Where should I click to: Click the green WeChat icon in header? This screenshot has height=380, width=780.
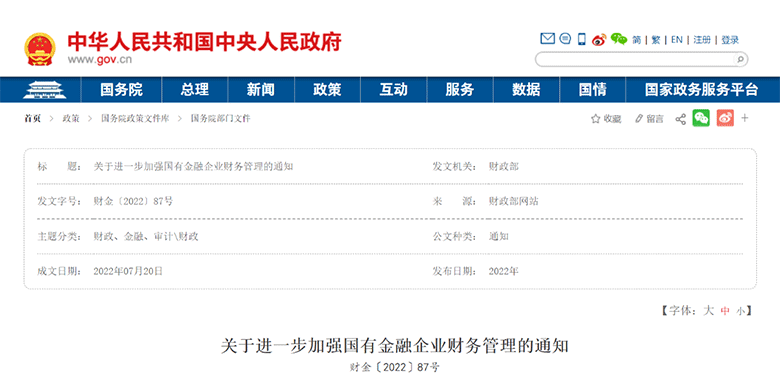coord(618,39)
